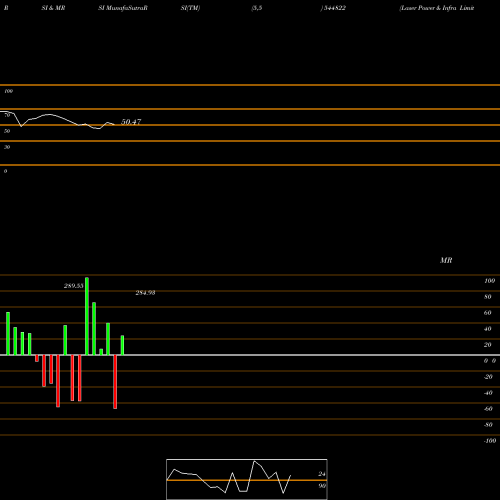
Task: Click the Laser Power & Infra title text
Action: tap(437, 8)
